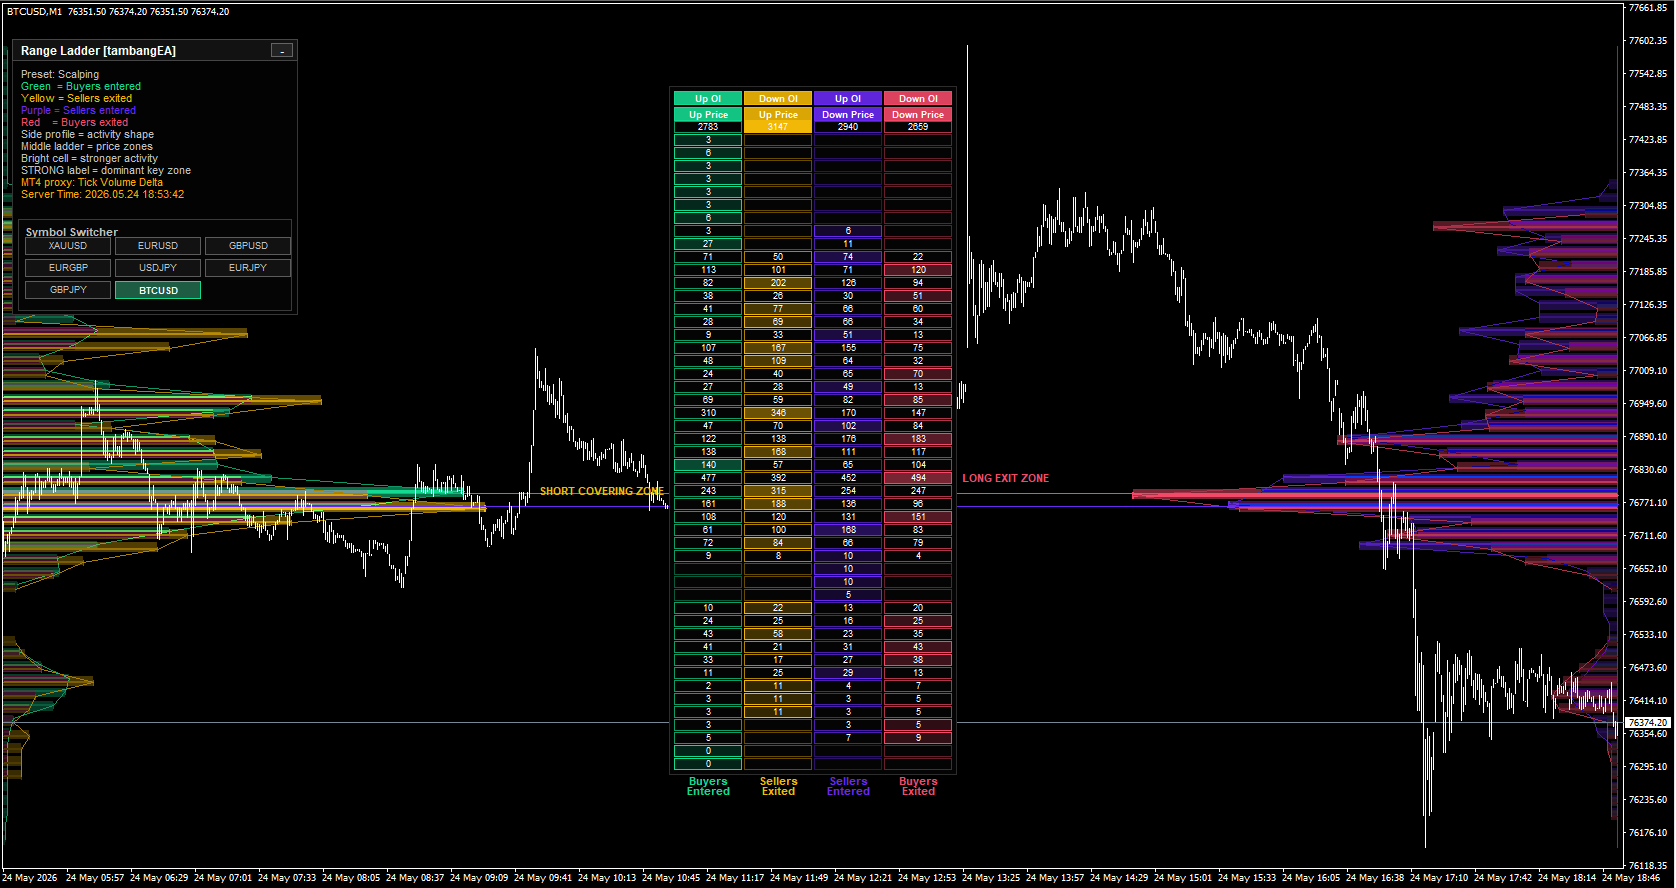Click the active BTCUSD symbol button

(x=158, y=290)
